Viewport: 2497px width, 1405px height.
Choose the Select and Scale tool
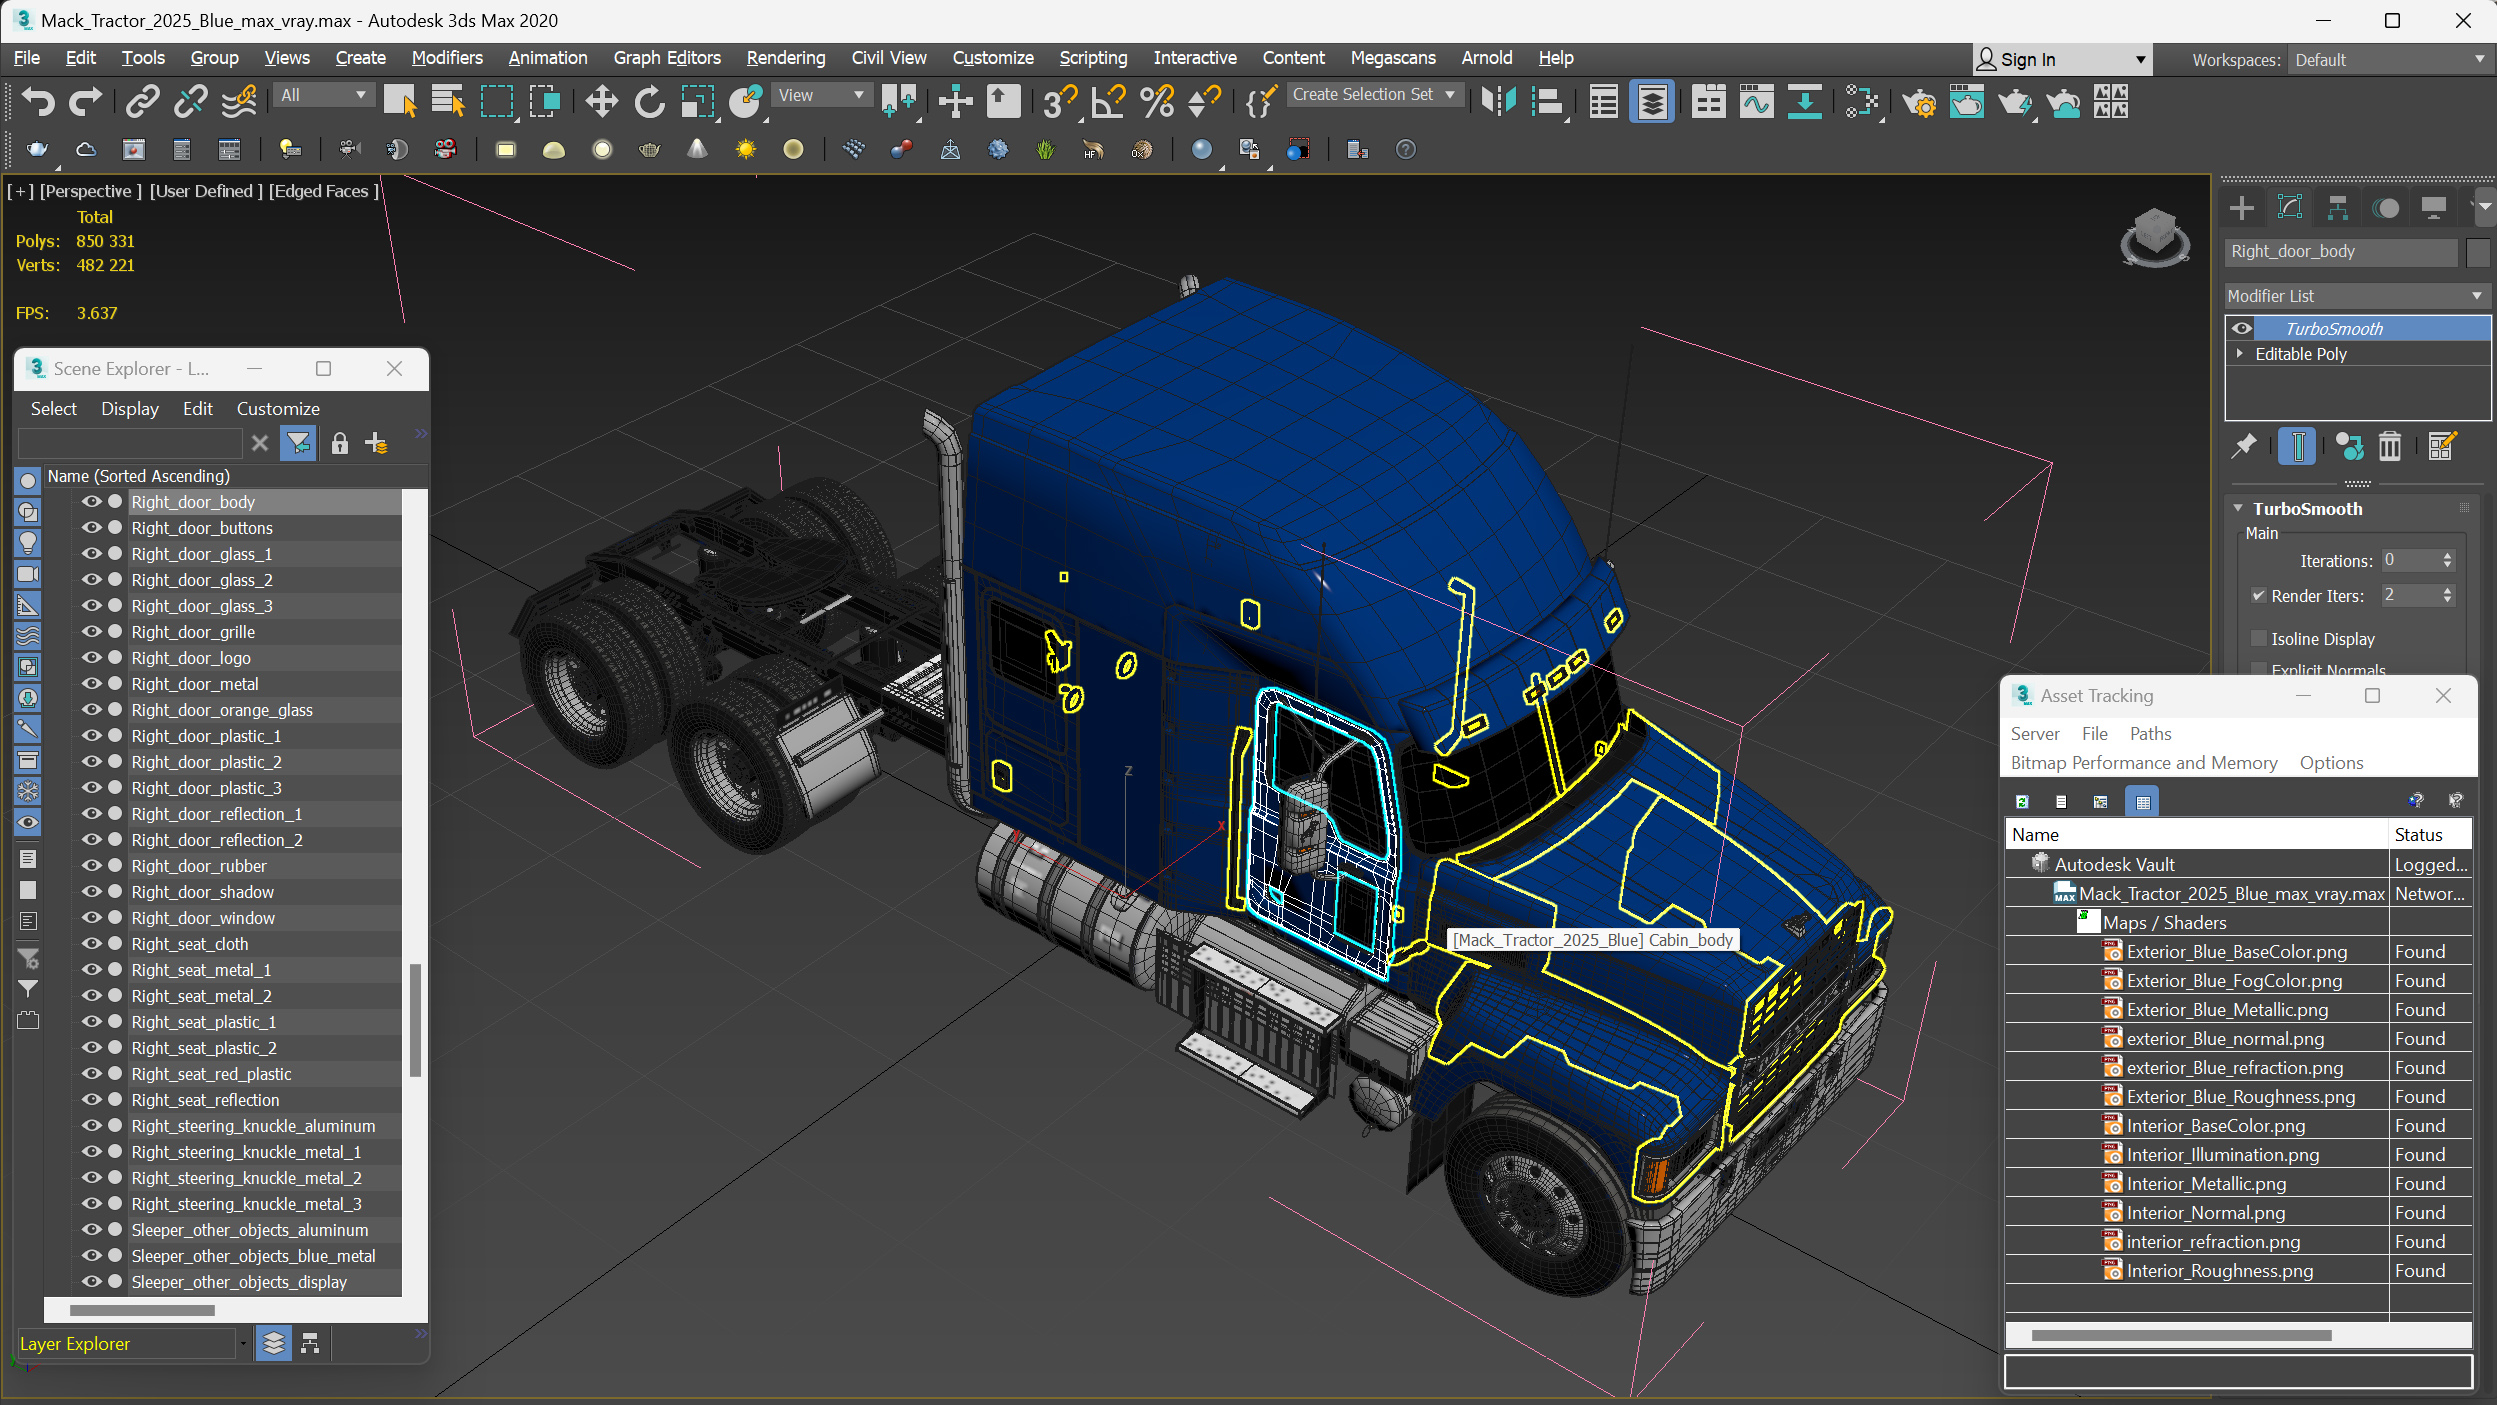coord(698,102)
